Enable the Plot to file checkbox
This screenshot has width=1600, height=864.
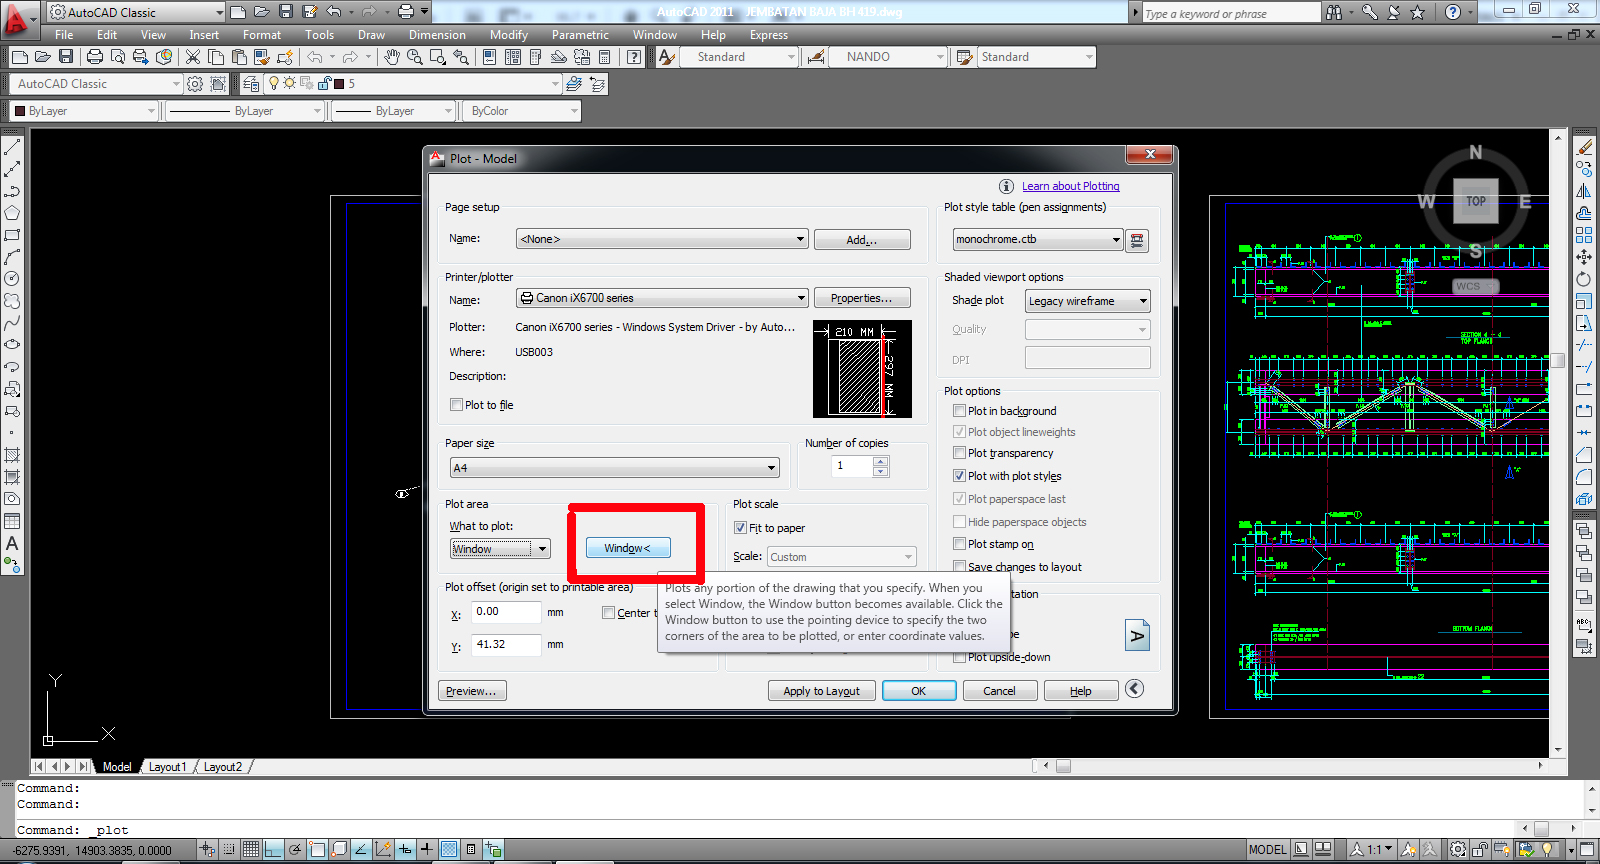pyautogui.click(x=456, y=405)
